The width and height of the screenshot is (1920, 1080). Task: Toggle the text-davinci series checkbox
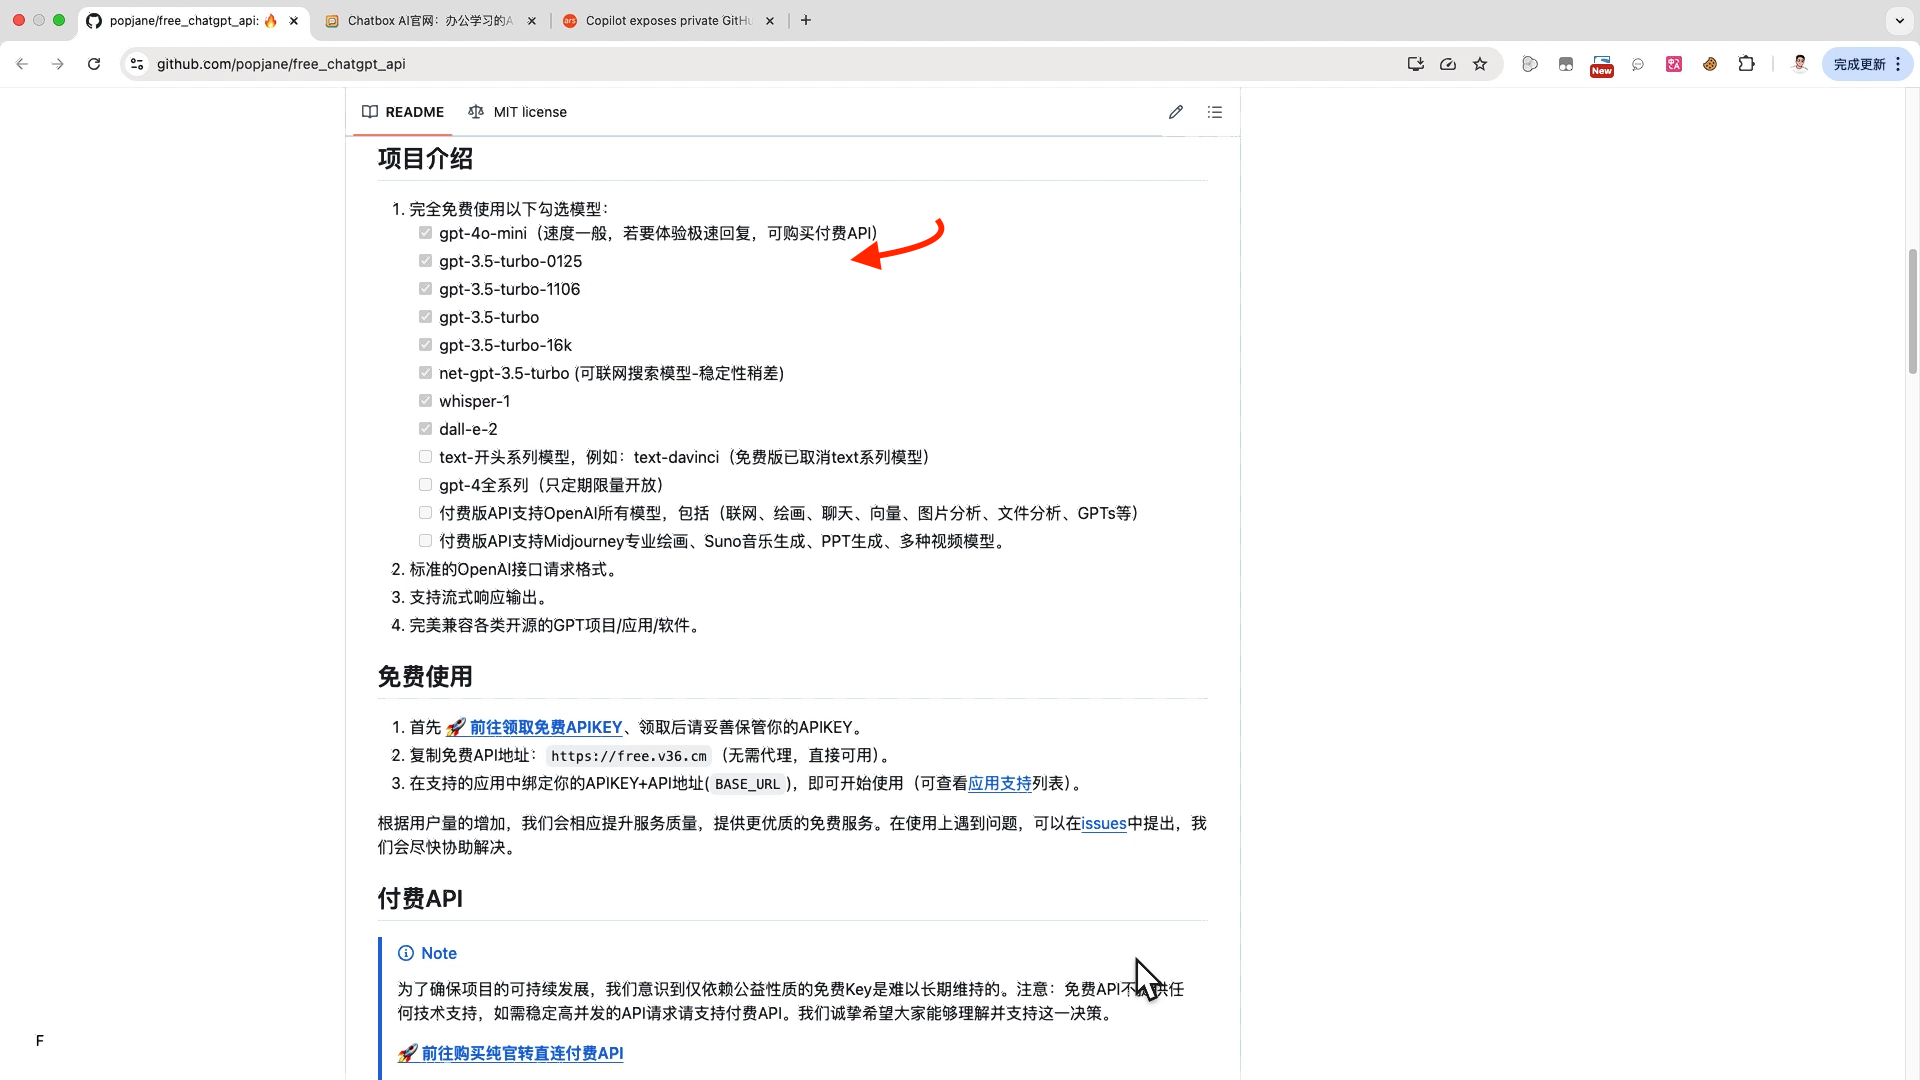click(x=425, y=457)
